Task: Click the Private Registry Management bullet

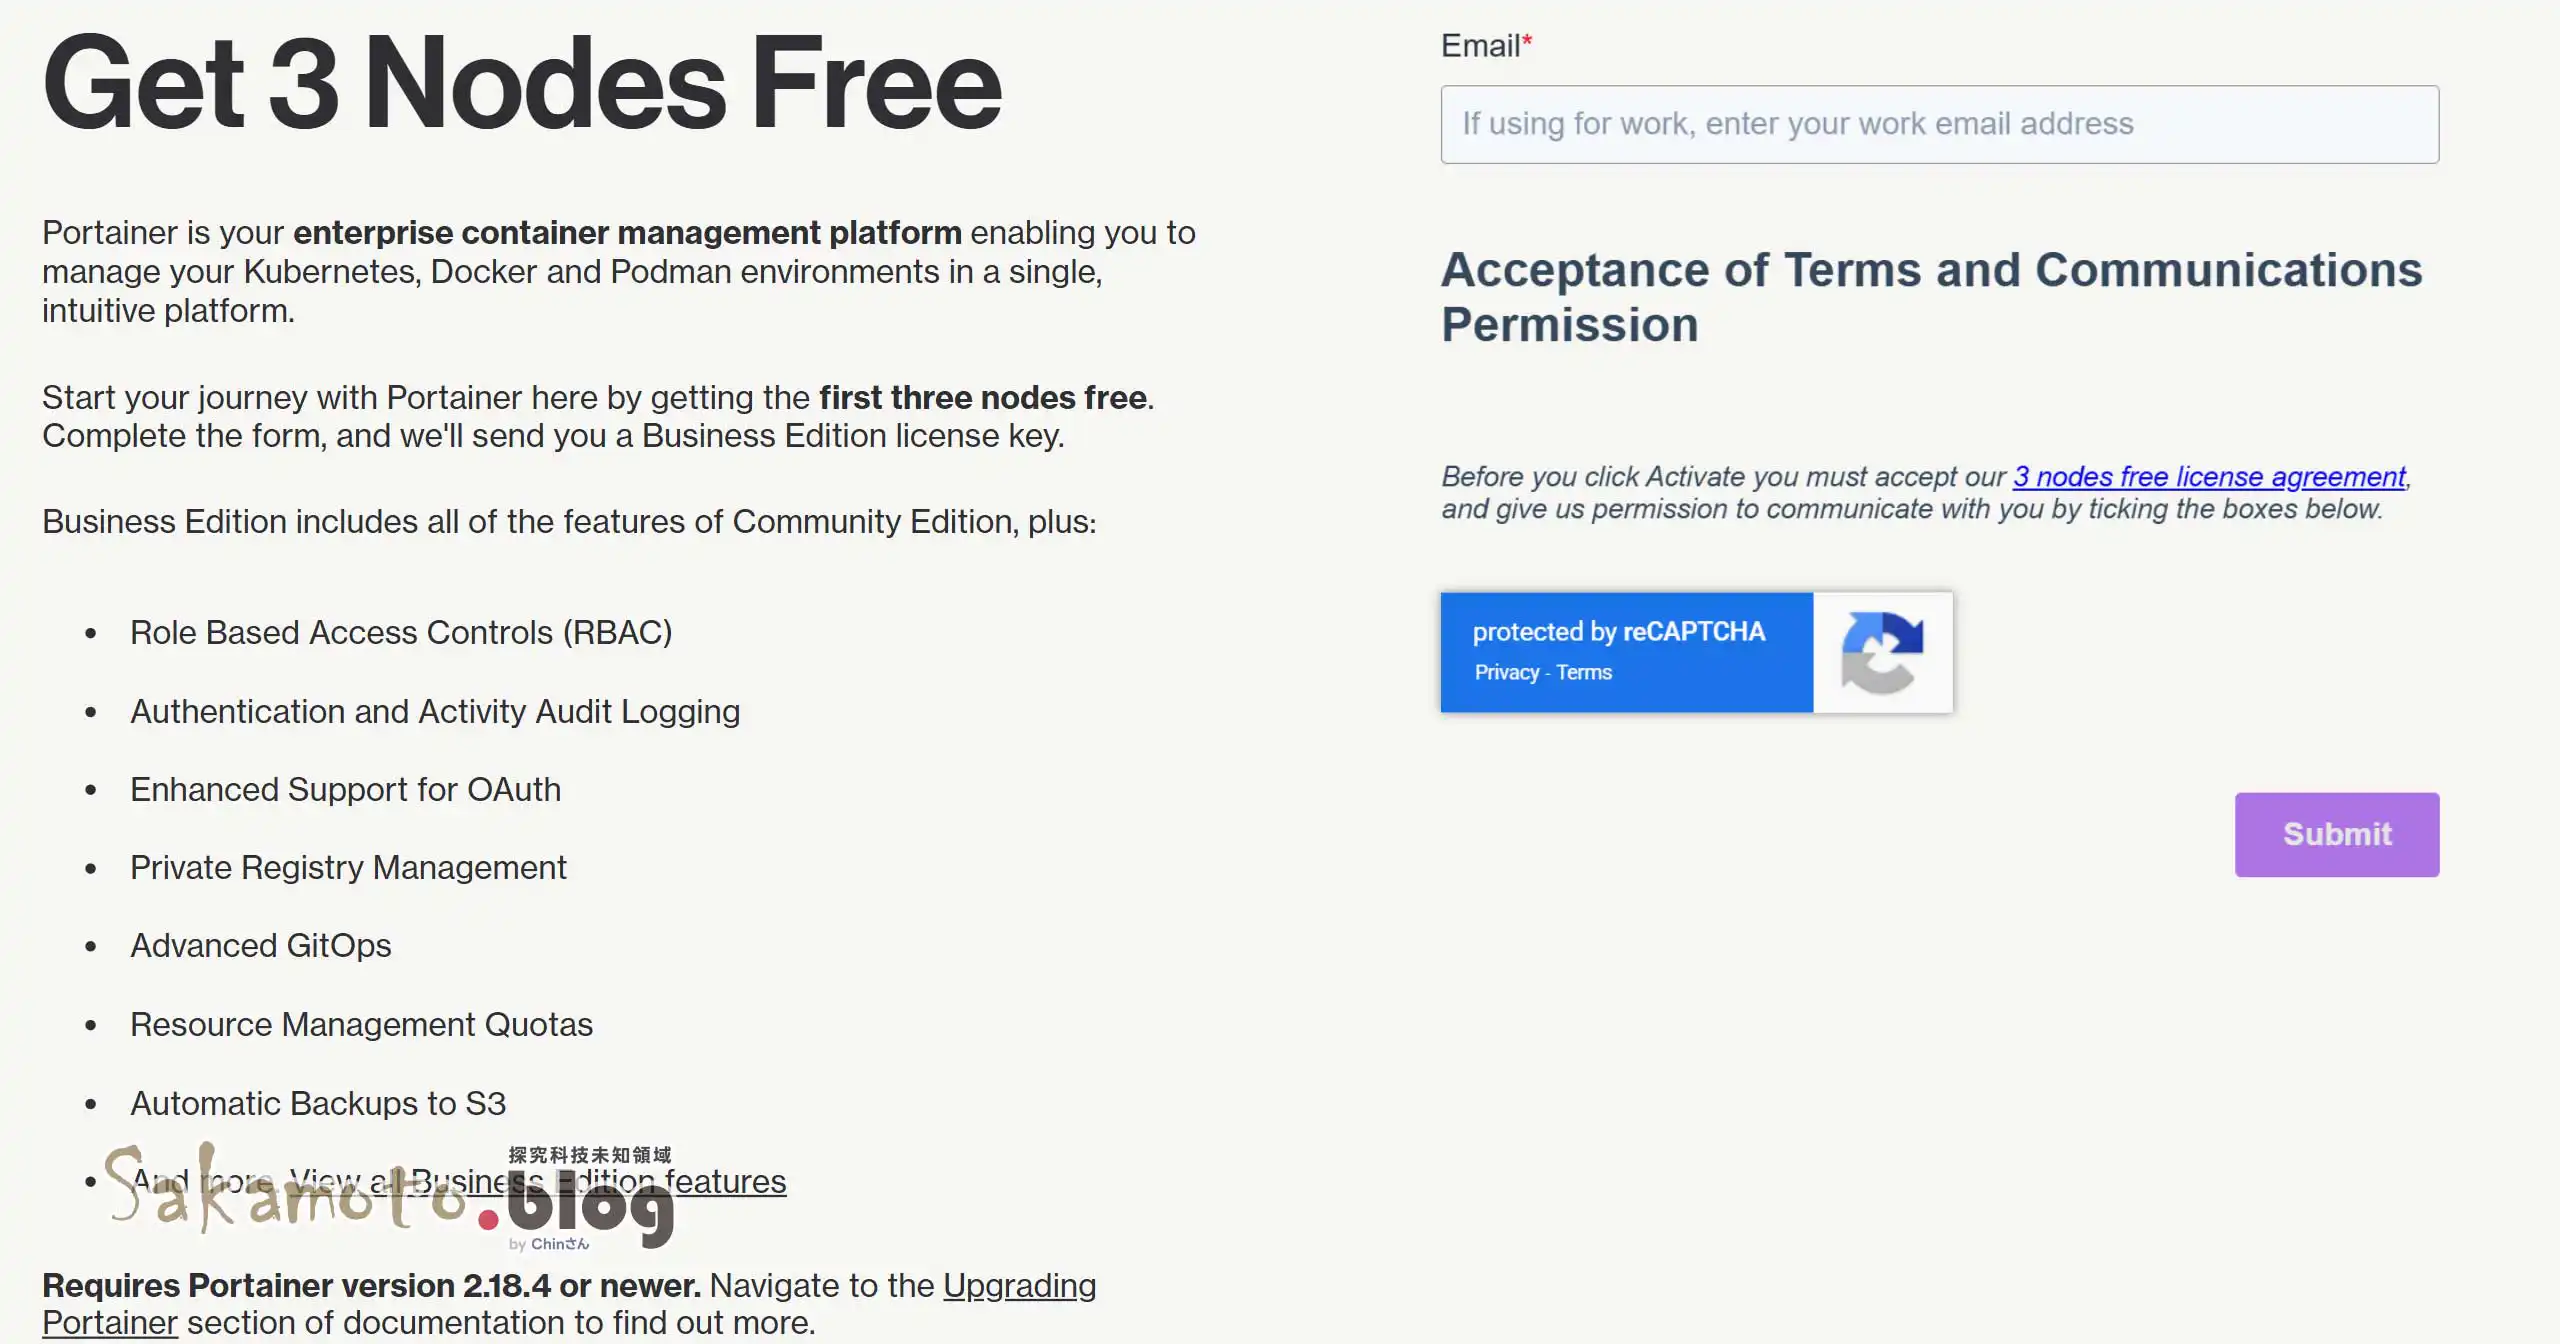Action: [347, 868]
